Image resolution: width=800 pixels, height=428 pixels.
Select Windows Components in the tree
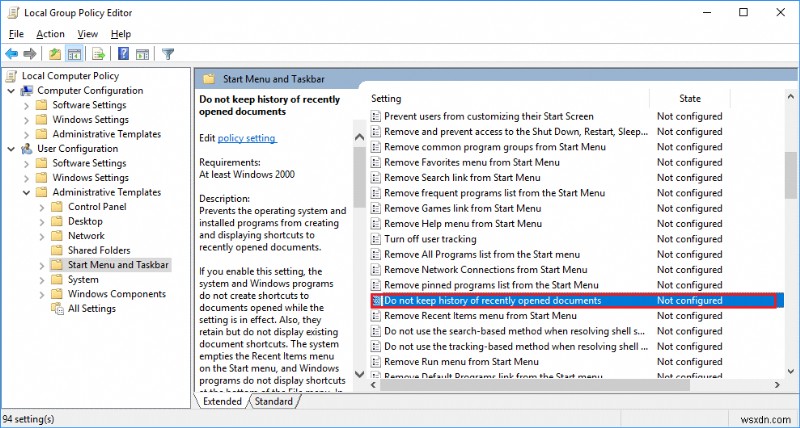coord(117,294)
